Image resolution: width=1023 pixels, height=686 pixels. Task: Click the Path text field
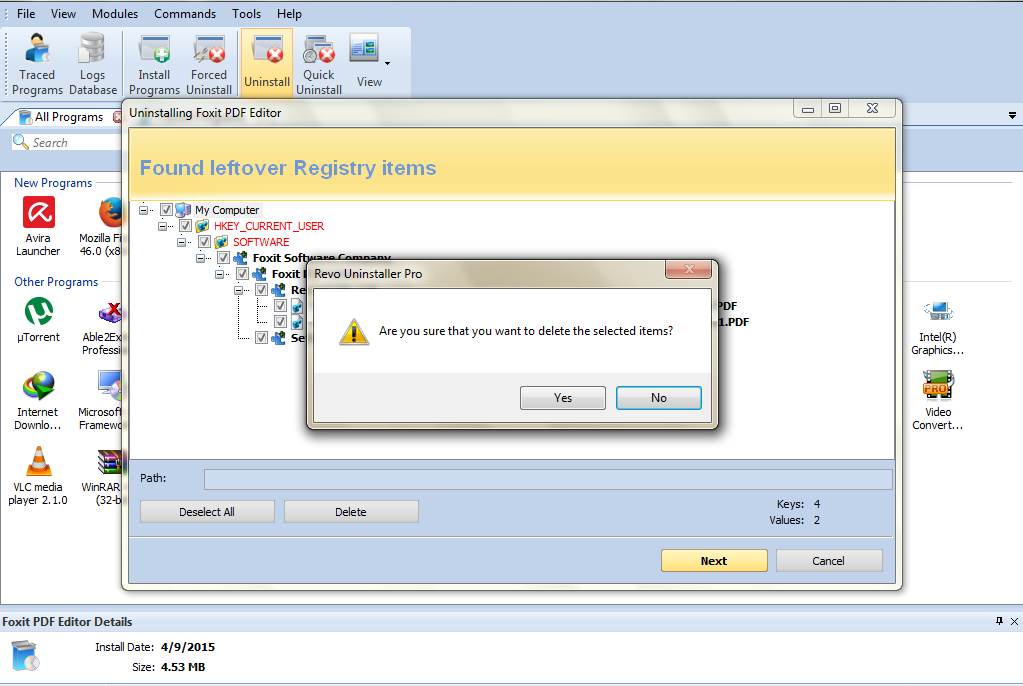(548, 479)
